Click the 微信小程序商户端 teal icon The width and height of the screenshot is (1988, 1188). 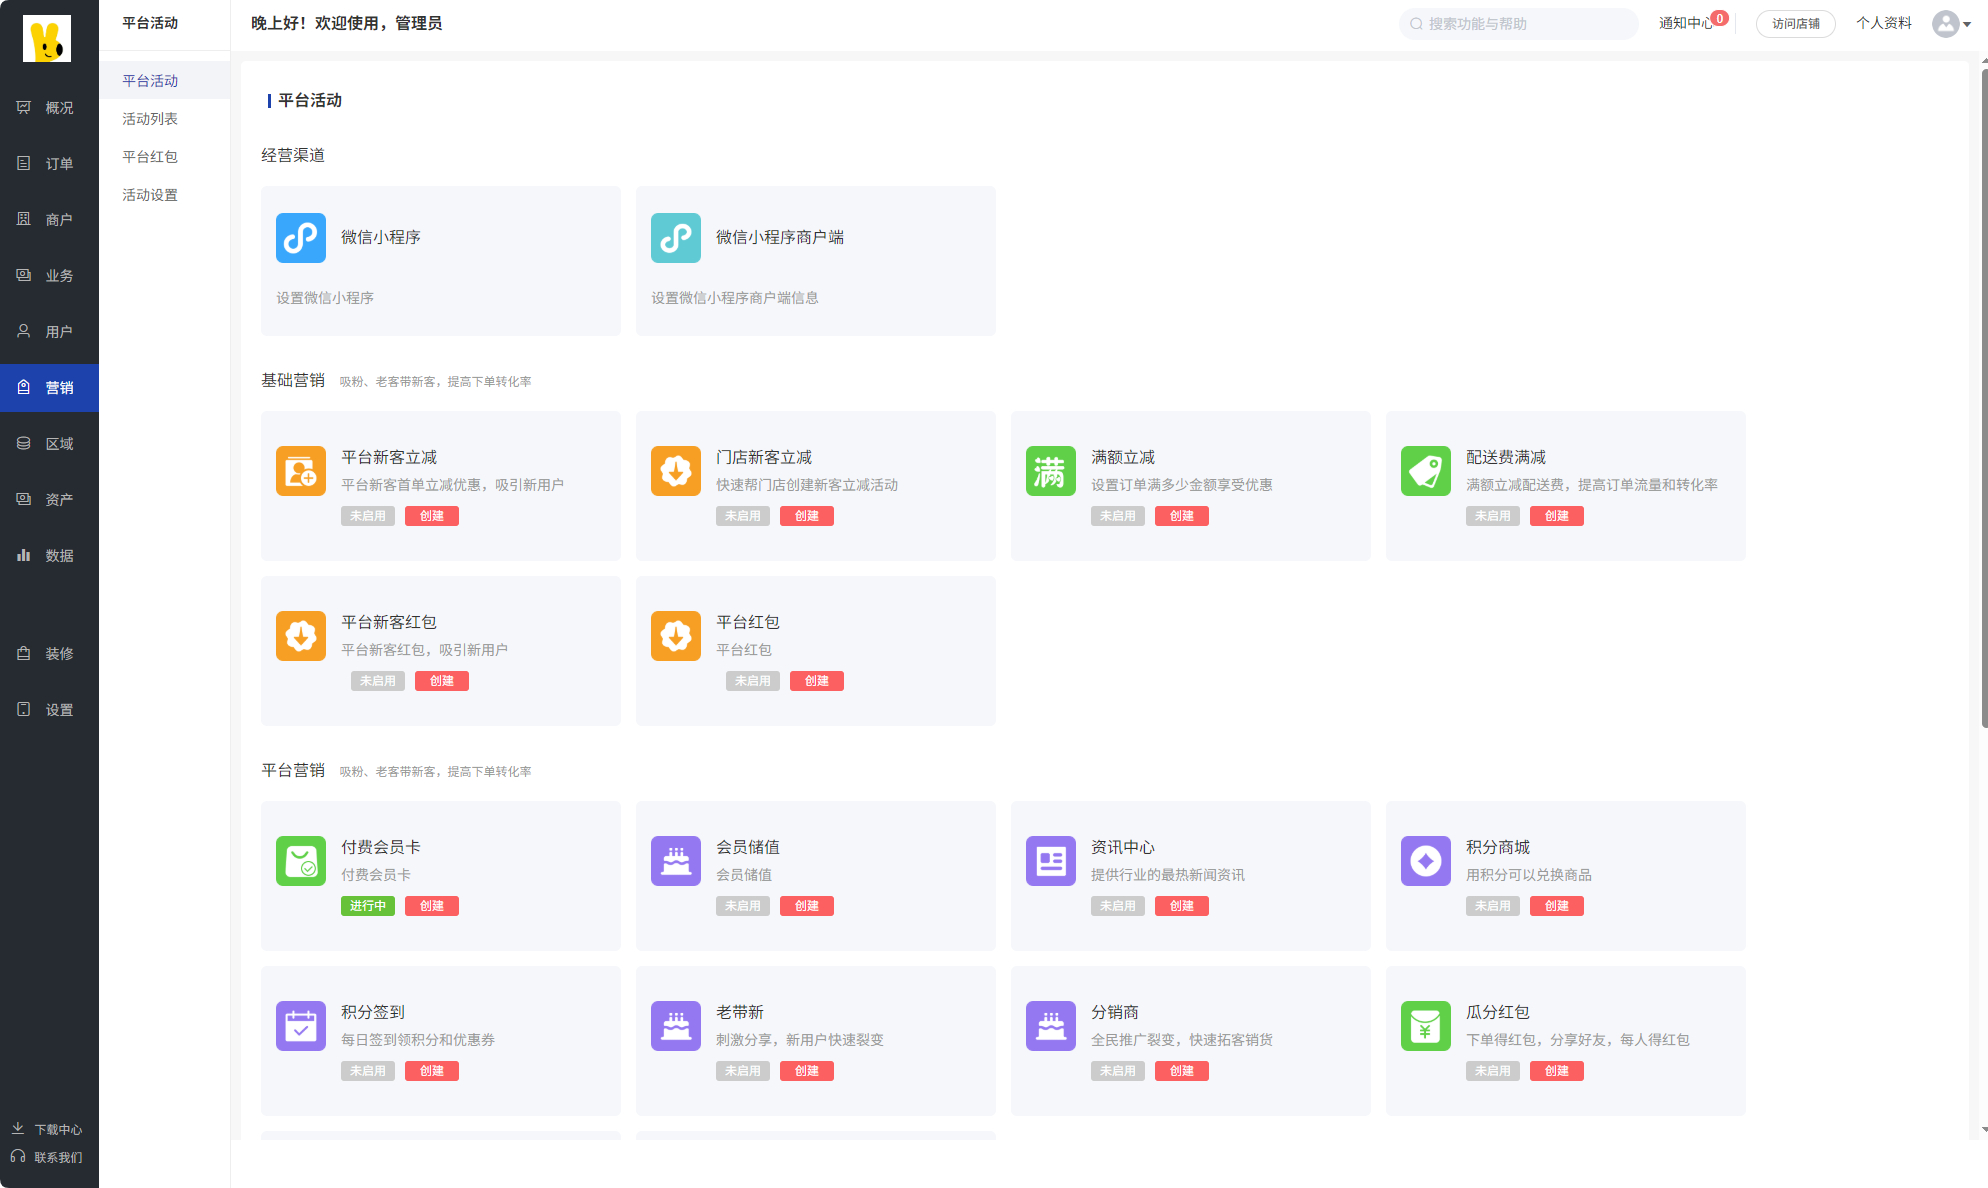[675, 237]
